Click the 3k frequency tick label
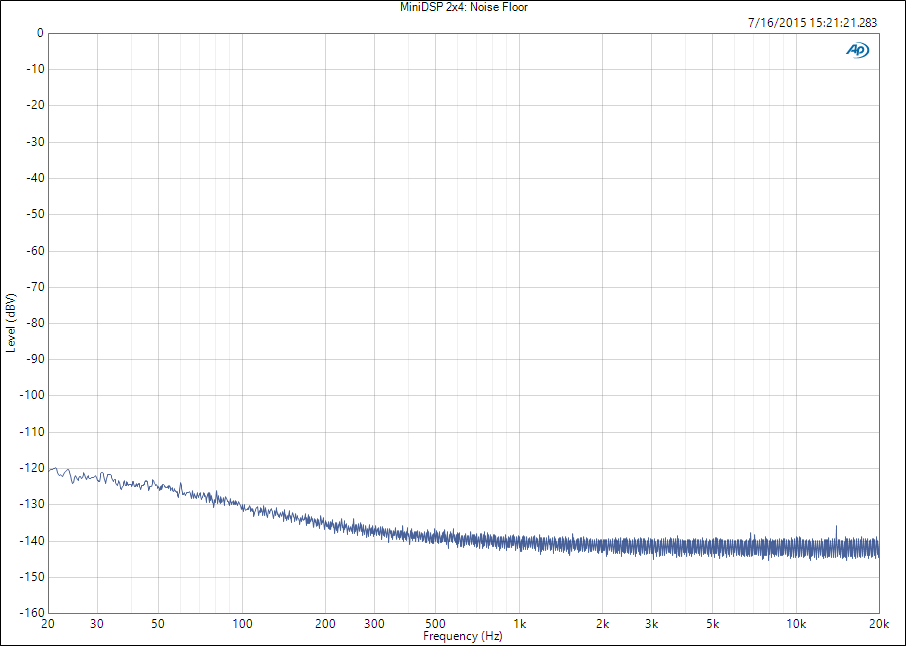906x646 pixels. coord(652,624)
